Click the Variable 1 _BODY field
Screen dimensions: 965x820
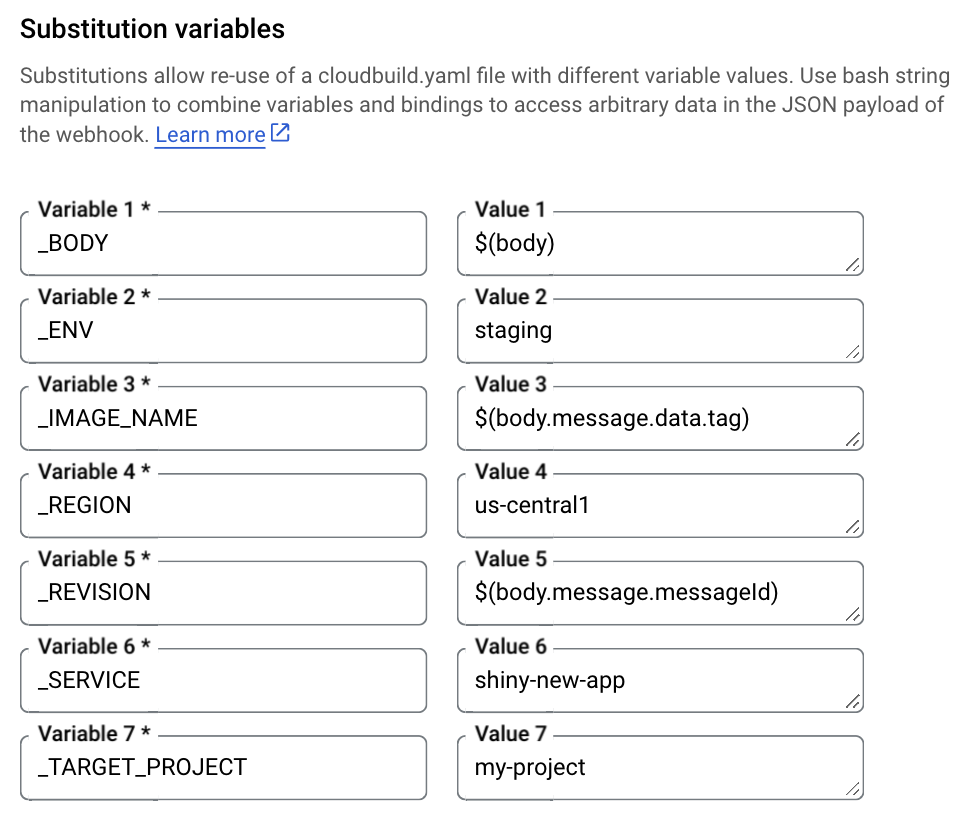click(x=223, y=243)
